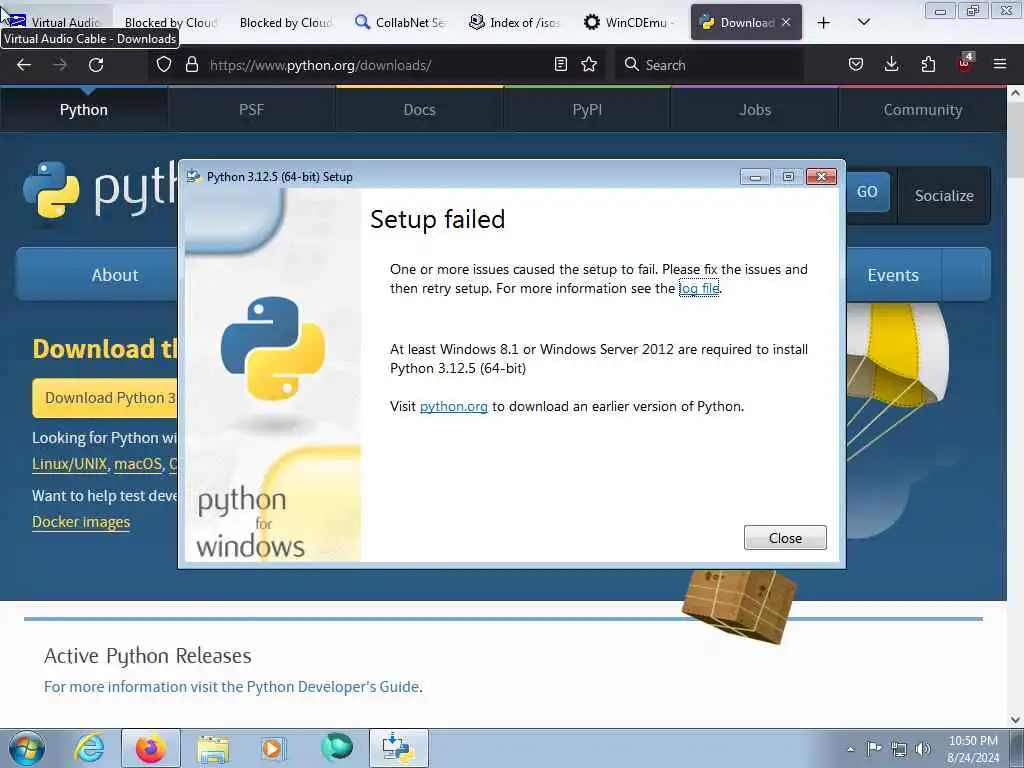Launch Internet Explorer from the taskbar
The width and height of the screenshot is (1024, 768).
click(x=88, y=748)
